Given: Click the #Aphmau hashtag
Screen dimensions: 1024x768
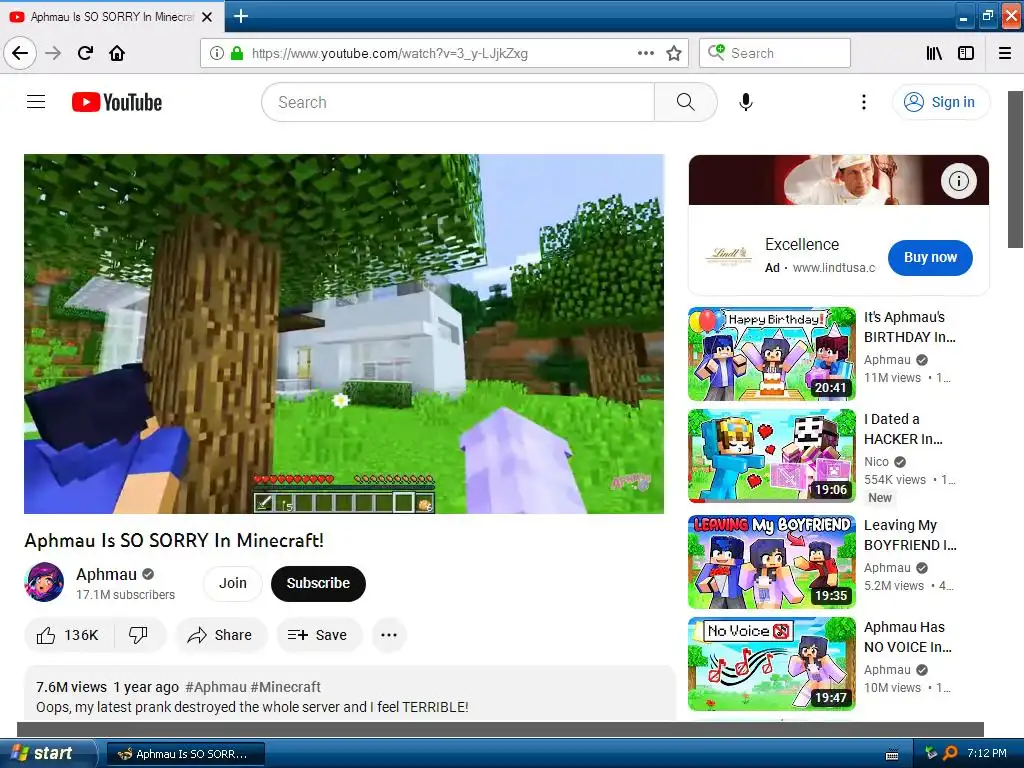Looking at the screenshot, I should [216, 687].
